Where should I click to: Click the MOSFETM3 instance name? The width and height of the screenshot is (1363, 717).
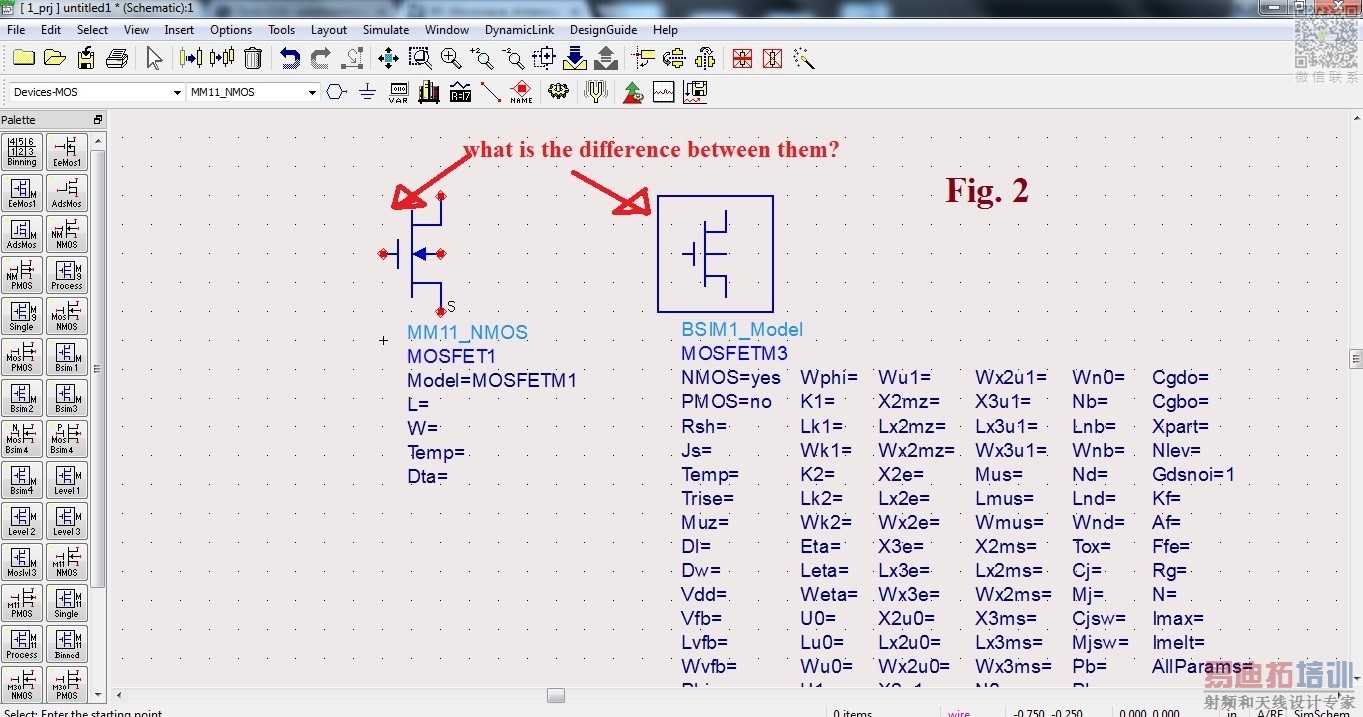pos(735,353)
